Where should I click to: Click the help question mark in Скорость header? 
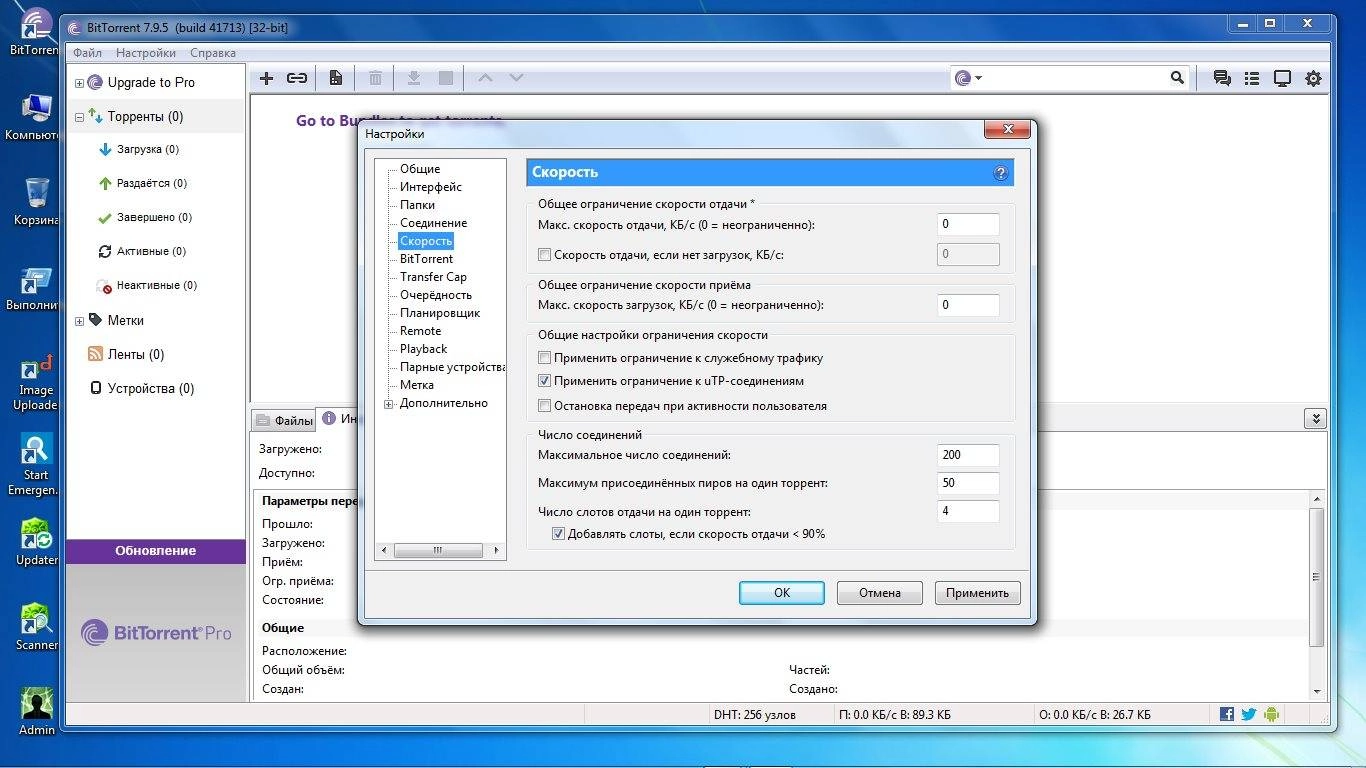point(1001,173)
